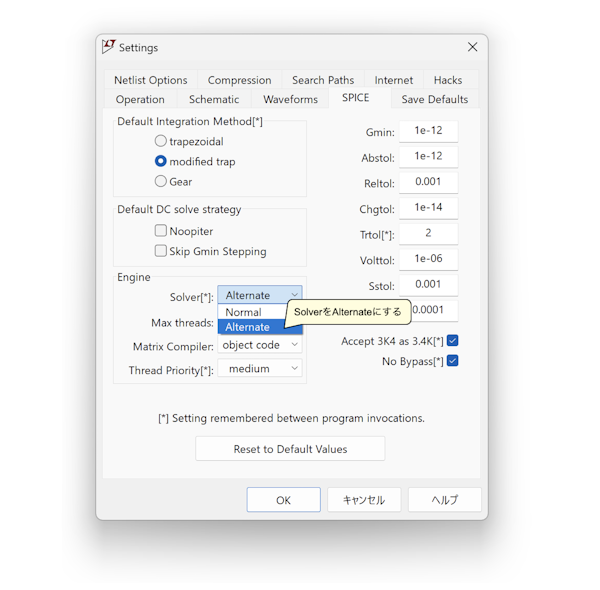Screen dimensions: 600x590
Task: Click the キャンセル button
Action: coord(364,500)
